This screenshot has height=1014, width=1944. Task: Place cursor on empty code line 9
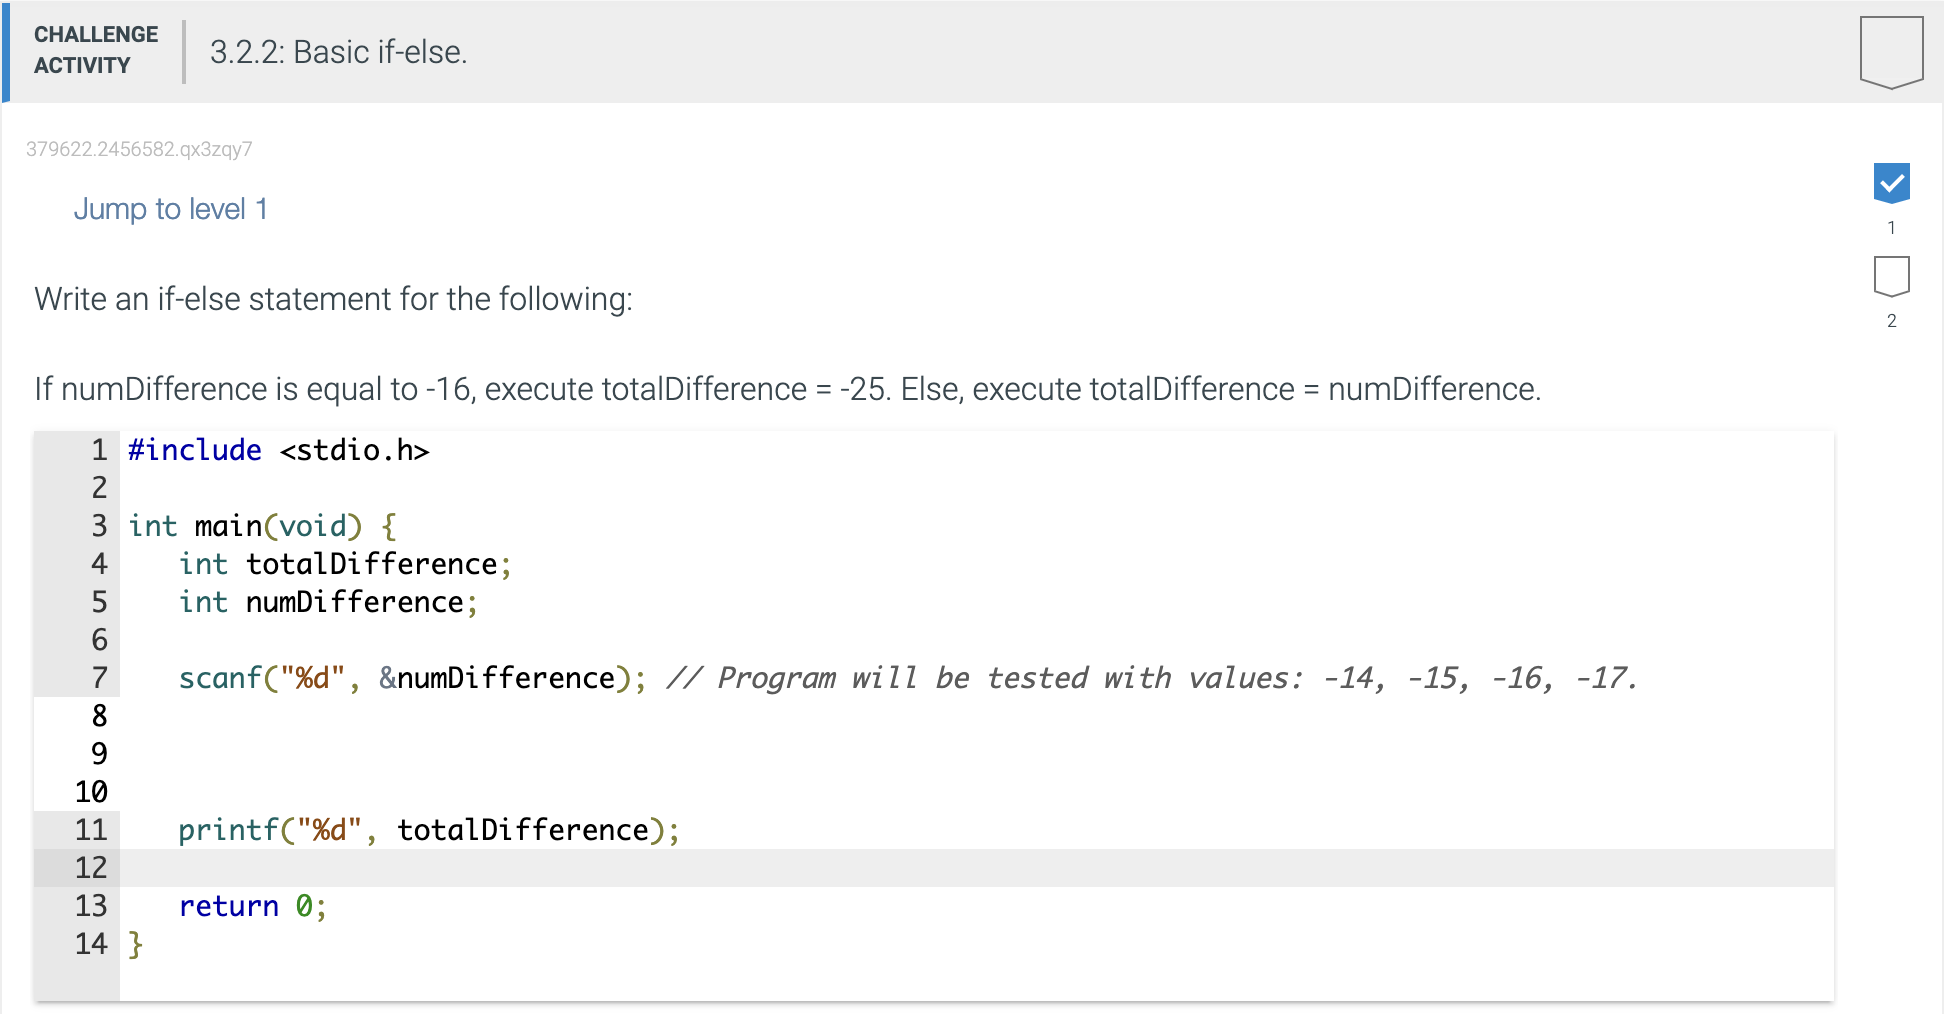976,754
